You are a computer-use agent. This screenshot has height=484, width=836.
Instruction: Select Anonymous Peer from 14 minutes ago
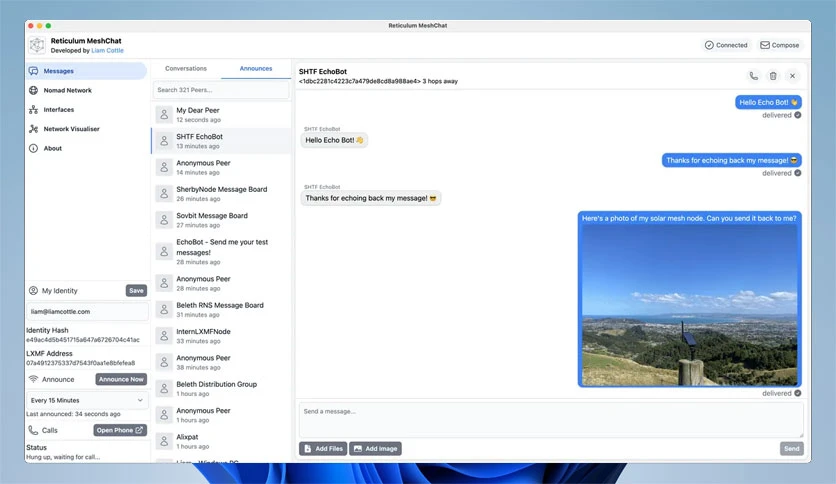(221, 167)
